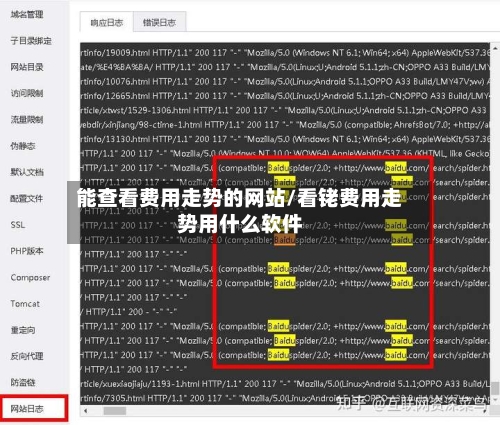Click log line xinjiang/98-ctime-1.html with AhrefsBot
Screen dimensions: 500x425
pos(285,125)
